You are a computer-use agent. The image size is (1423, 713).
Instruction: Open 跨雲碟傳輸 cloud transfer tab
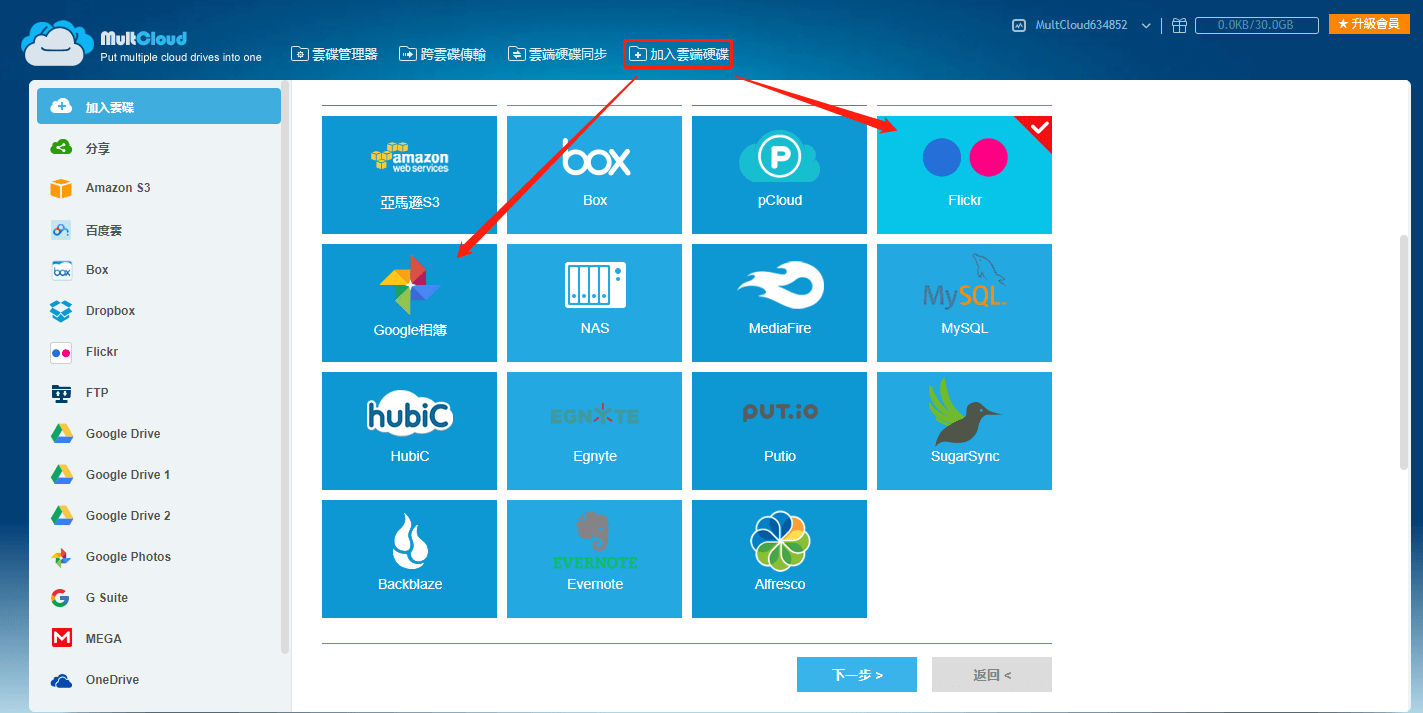(x=442, y=54)
